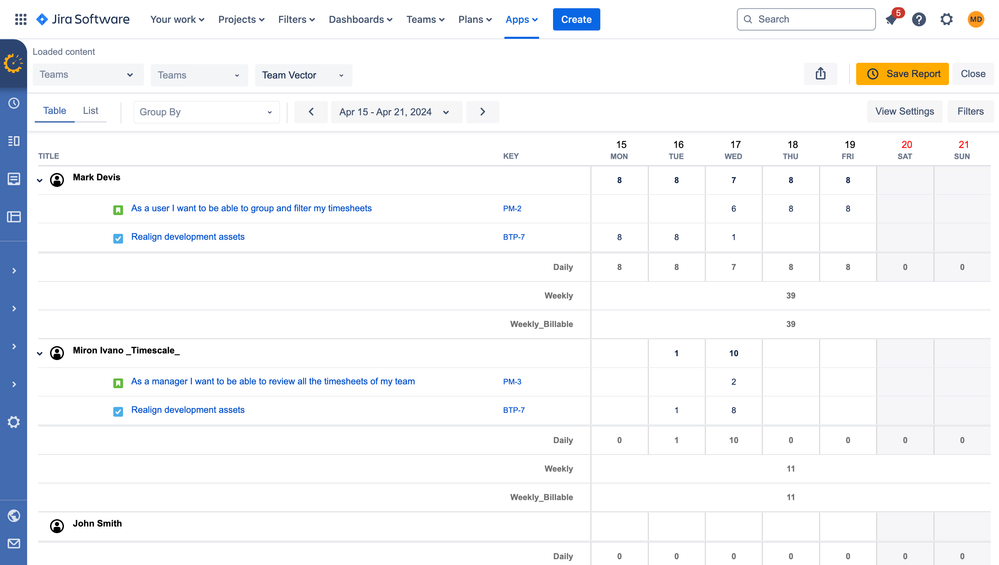
Task: Open 'As a user I want to be able to group' issue
Action: click(x=251, y=208)
